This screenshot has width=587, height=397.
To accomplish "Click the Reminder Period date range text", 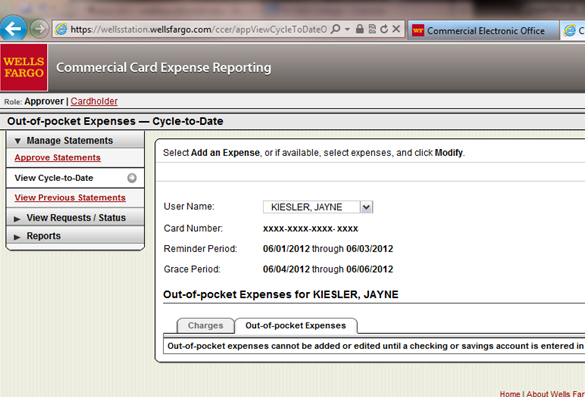I will click(328, 249).
